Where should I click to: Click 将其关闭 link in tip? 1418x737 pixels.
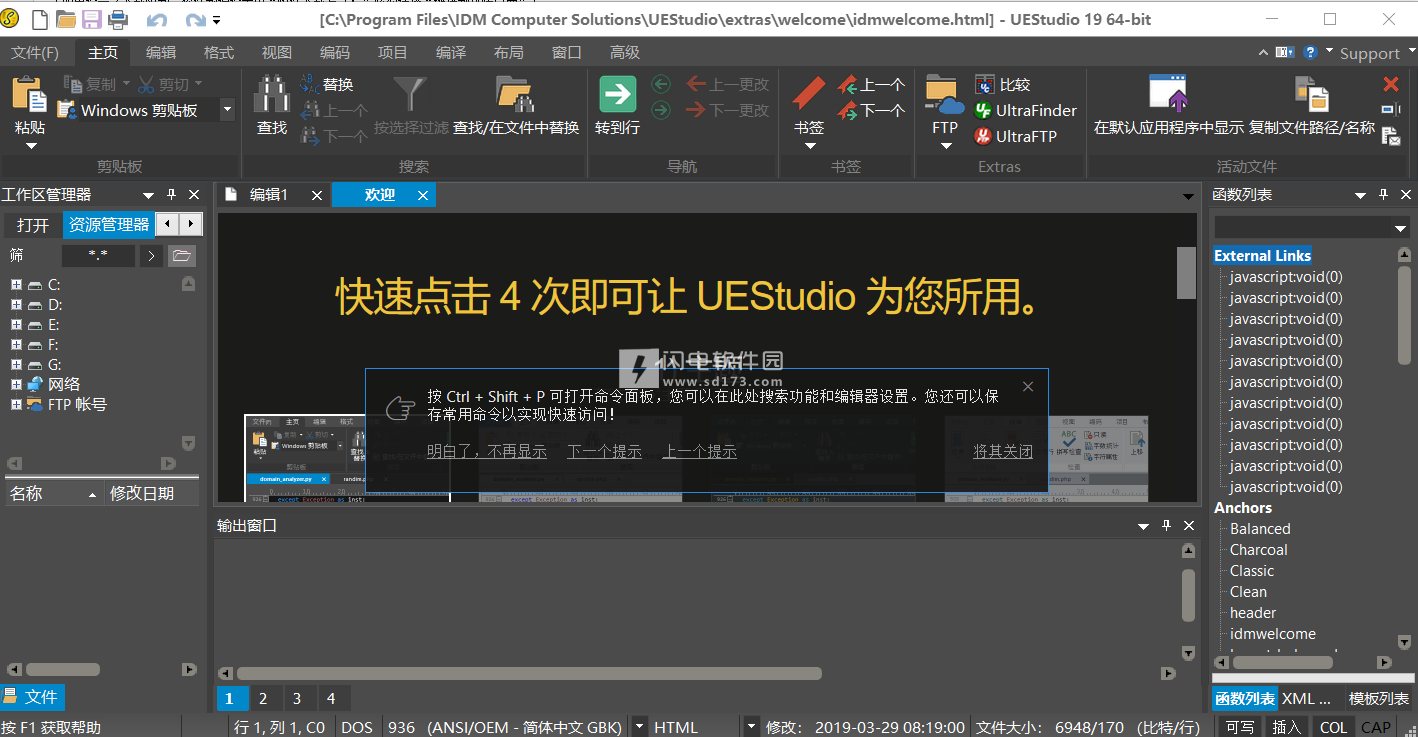pos(1004,452)
